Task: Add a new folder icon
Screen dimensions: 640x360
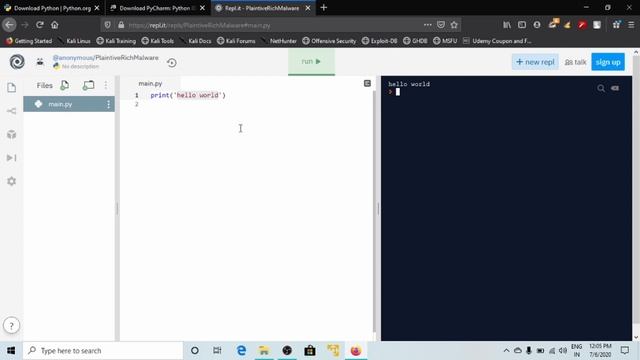Action: (88, 85)
